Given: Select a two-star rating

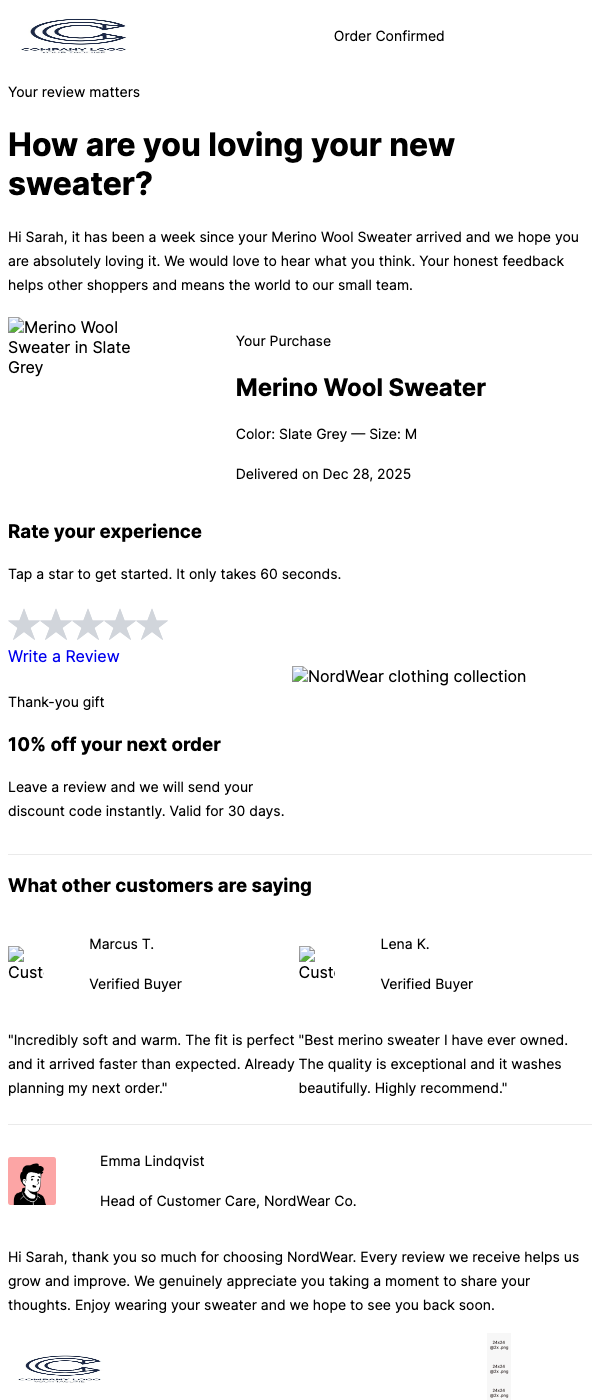Looking at the screenshot, I should tap(56, 624).
